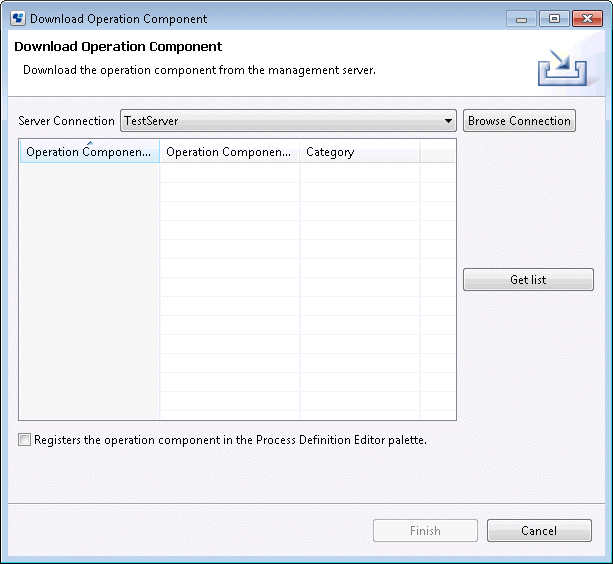613x564 pixels.
Task: Select the TestServer connection combo box
Action: point(289,121)
